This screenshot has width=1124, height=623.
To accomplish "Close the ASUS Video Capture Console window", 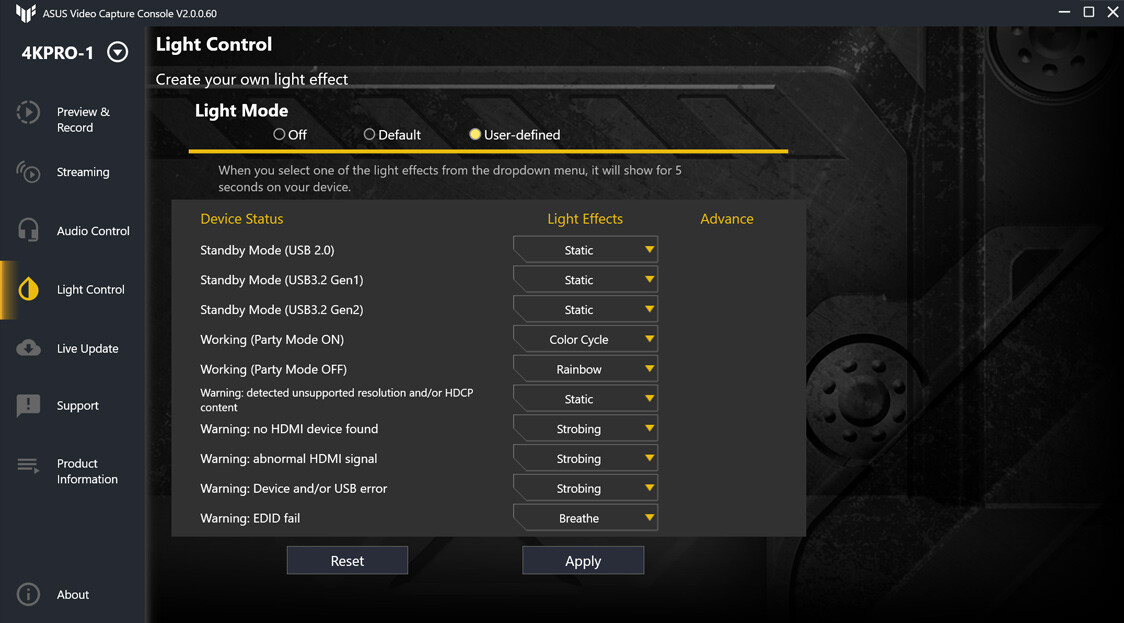I will click(x=1113, y=12).
